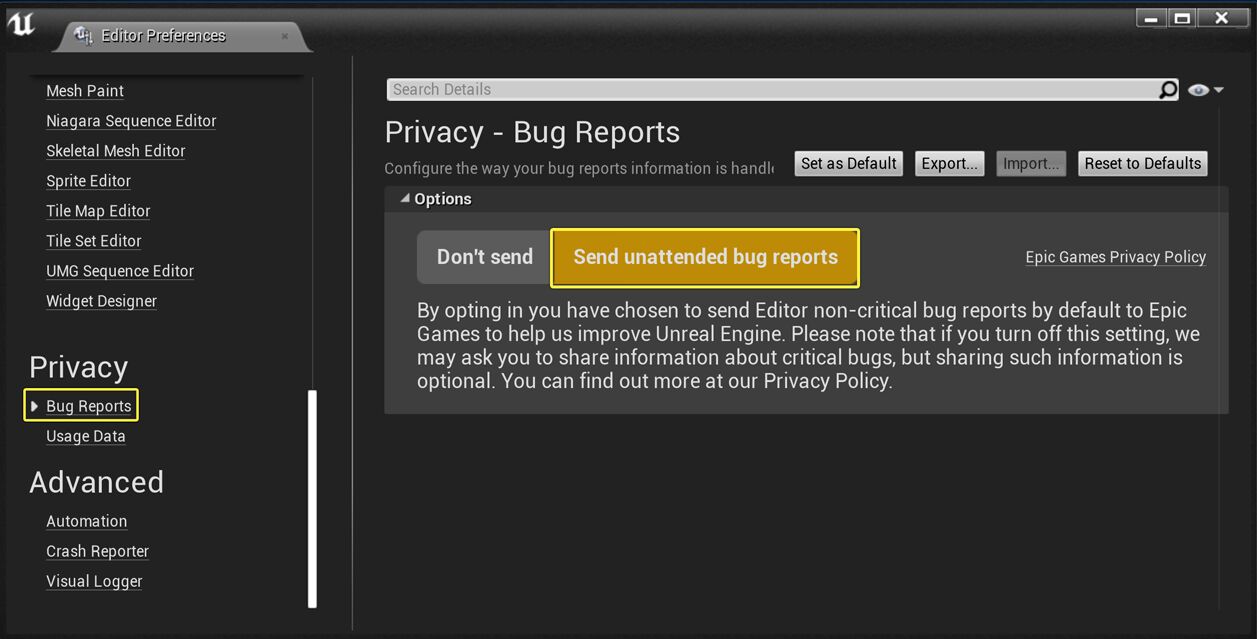
Task: Open Mesh Paint preferences
Action: pyautogui.click(x=84, y=91)
